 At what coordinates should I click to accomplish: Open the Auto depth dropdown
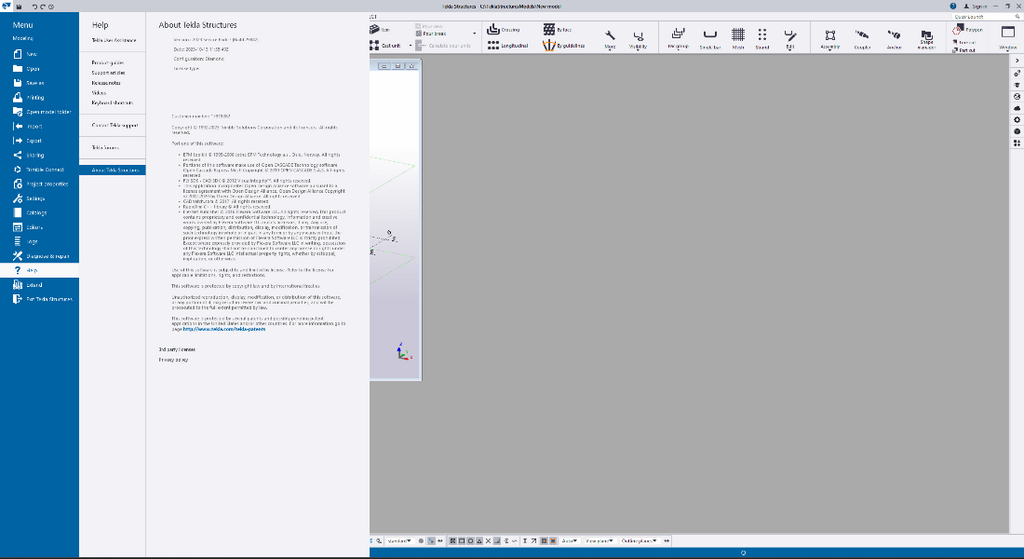point(569,541)
